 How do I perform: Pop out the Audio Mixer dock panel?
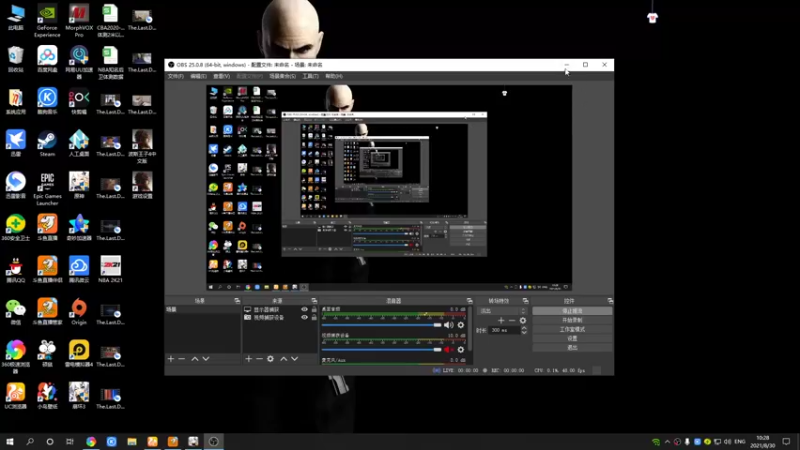(469, 301)
